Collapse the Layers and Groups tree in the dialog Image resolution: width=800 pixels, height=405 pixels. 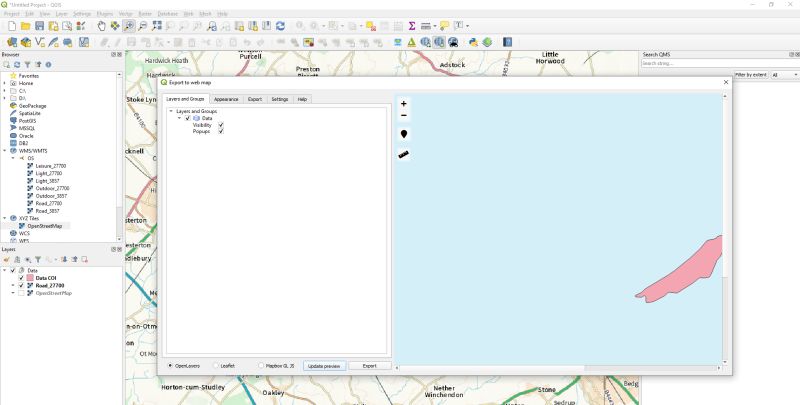coord(171,111)
